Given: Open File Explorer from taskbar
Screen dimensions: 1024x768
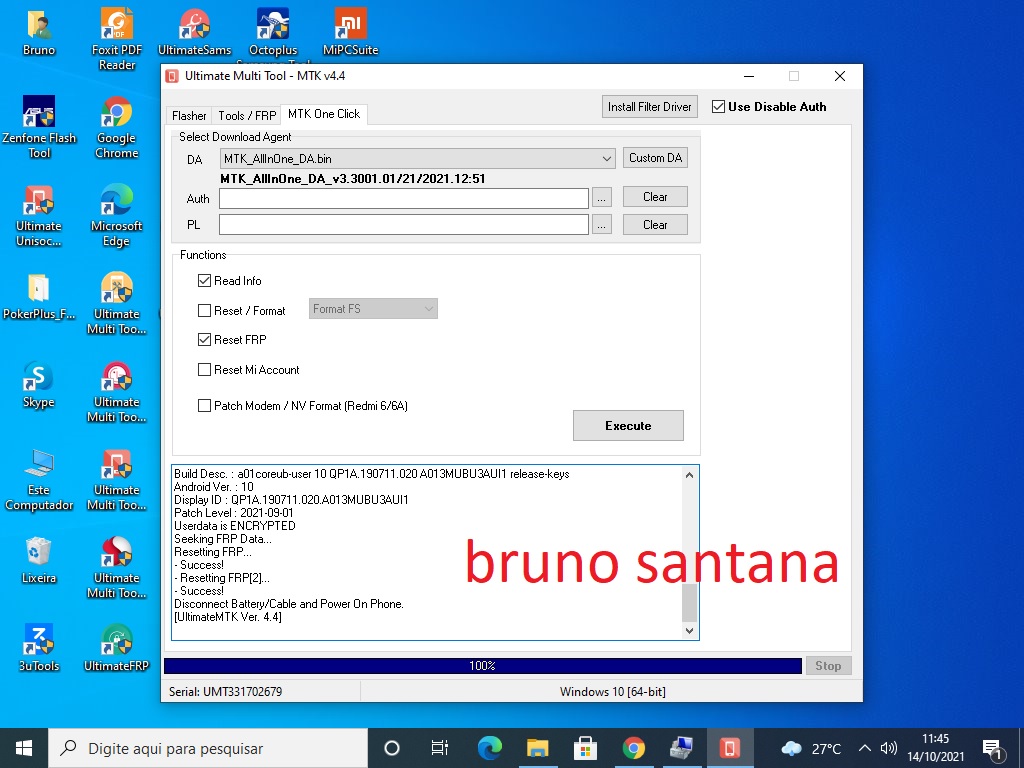Looking at the screenshot, I should tap(537, 748).
